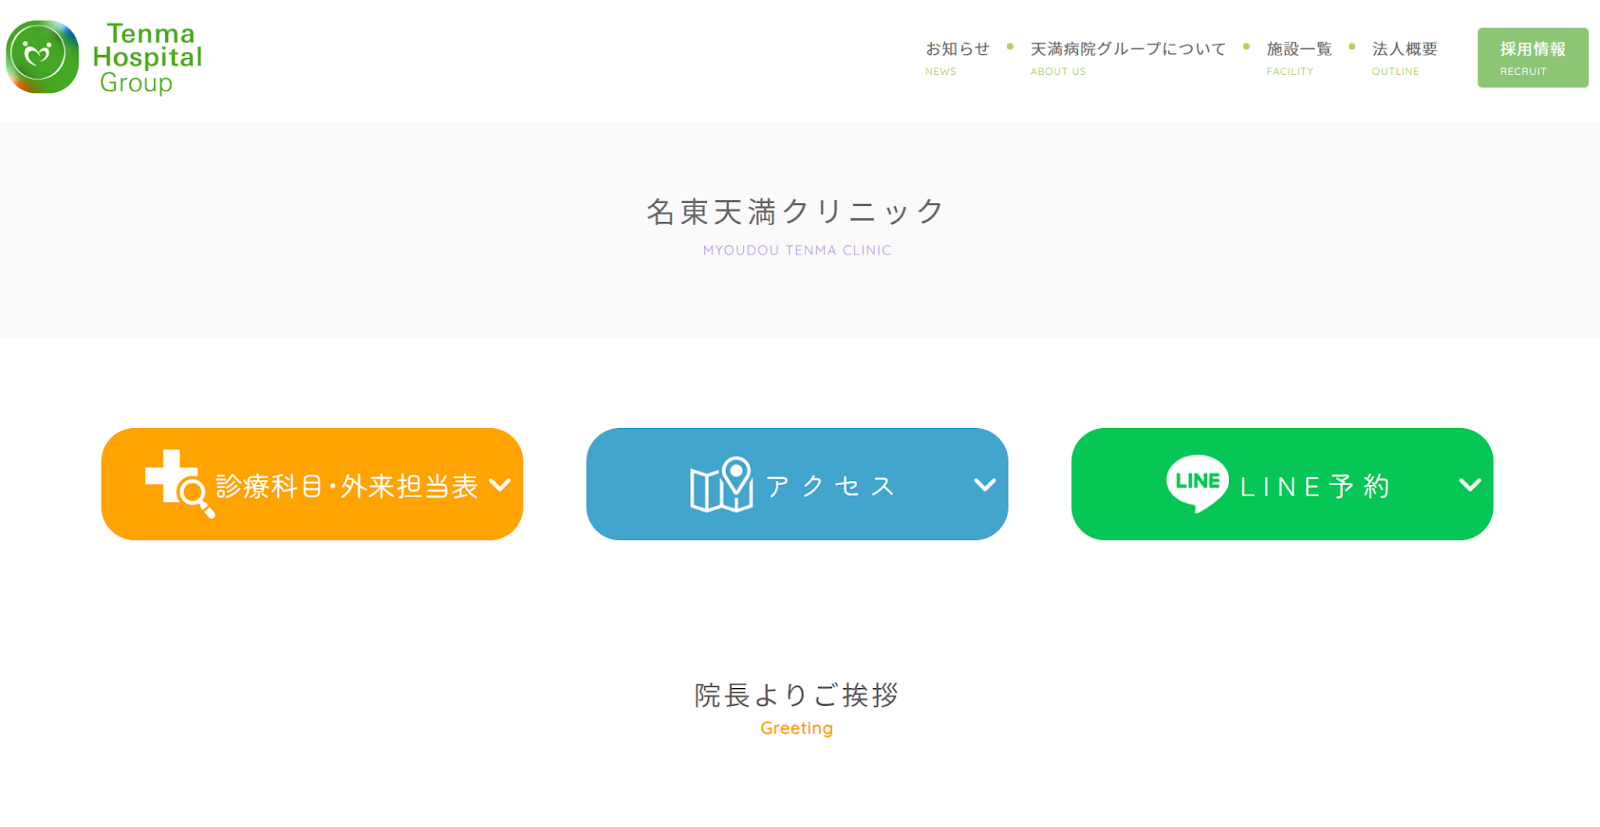Click the 院長よりご挨拶 heading
Image resolution: width=1600 pixels, height=827 pixels.
coord(797,695)
